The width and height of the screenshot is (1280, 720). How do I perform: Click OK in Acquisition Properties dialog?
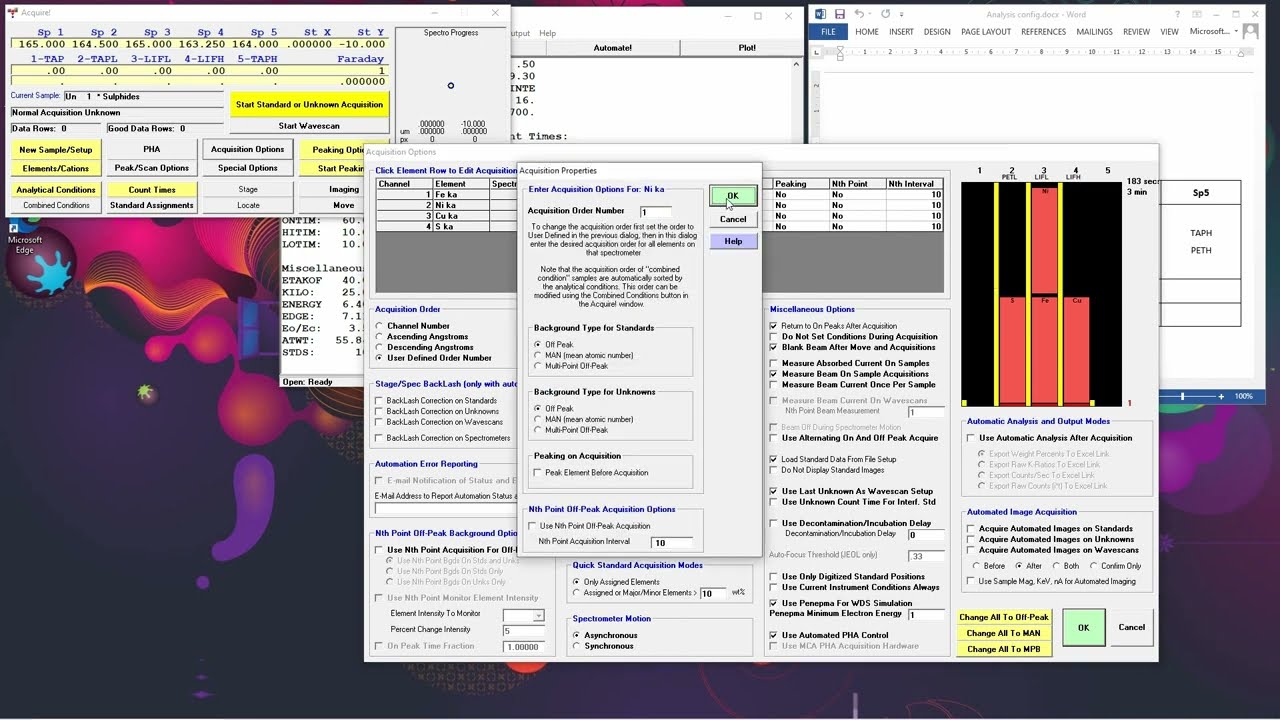pos(733,196)
